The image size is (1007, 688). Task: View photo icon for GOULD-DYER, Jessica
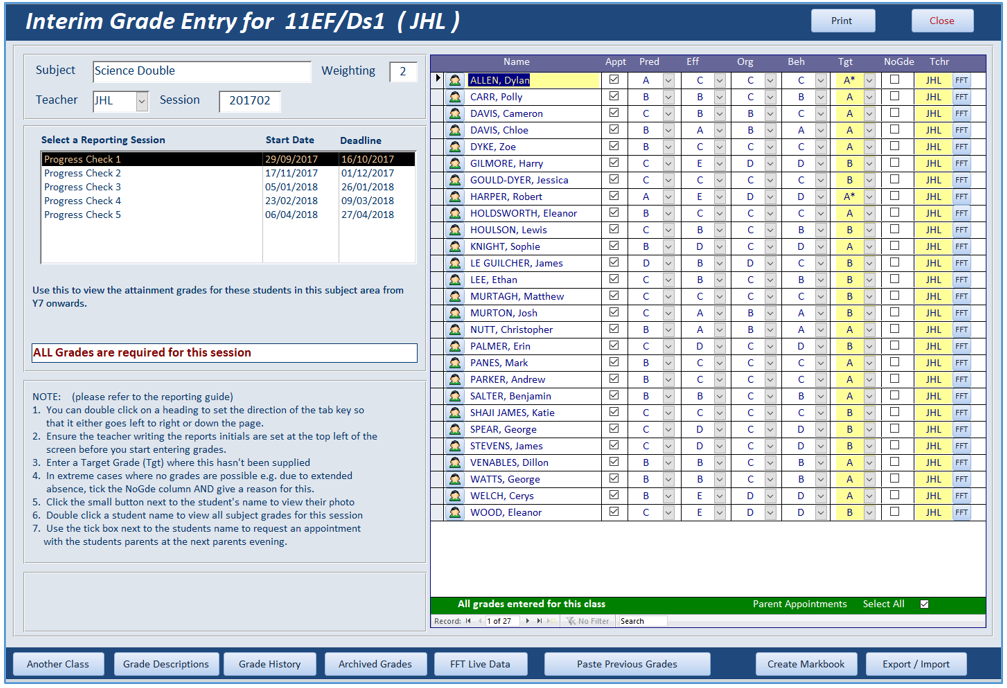(x=455, y=181)
